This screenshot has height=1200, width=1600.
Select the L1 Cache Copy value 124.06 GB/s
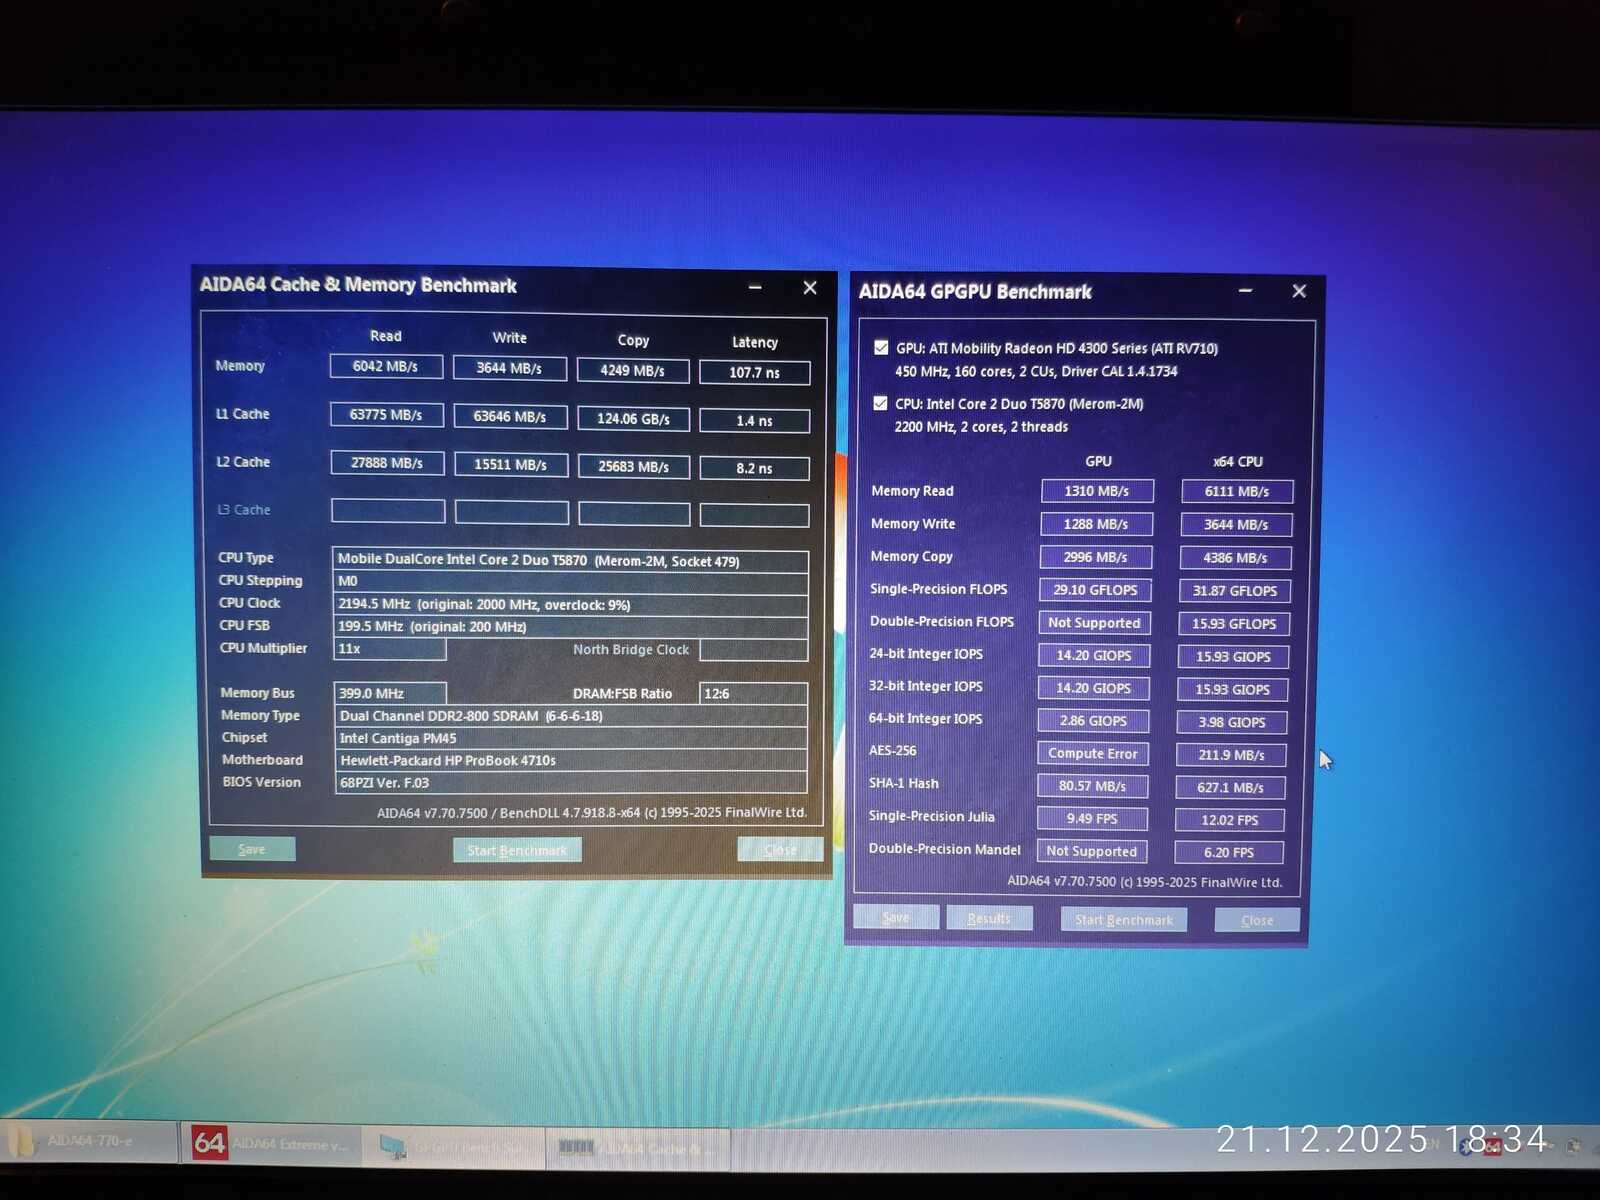coord(634,418)
